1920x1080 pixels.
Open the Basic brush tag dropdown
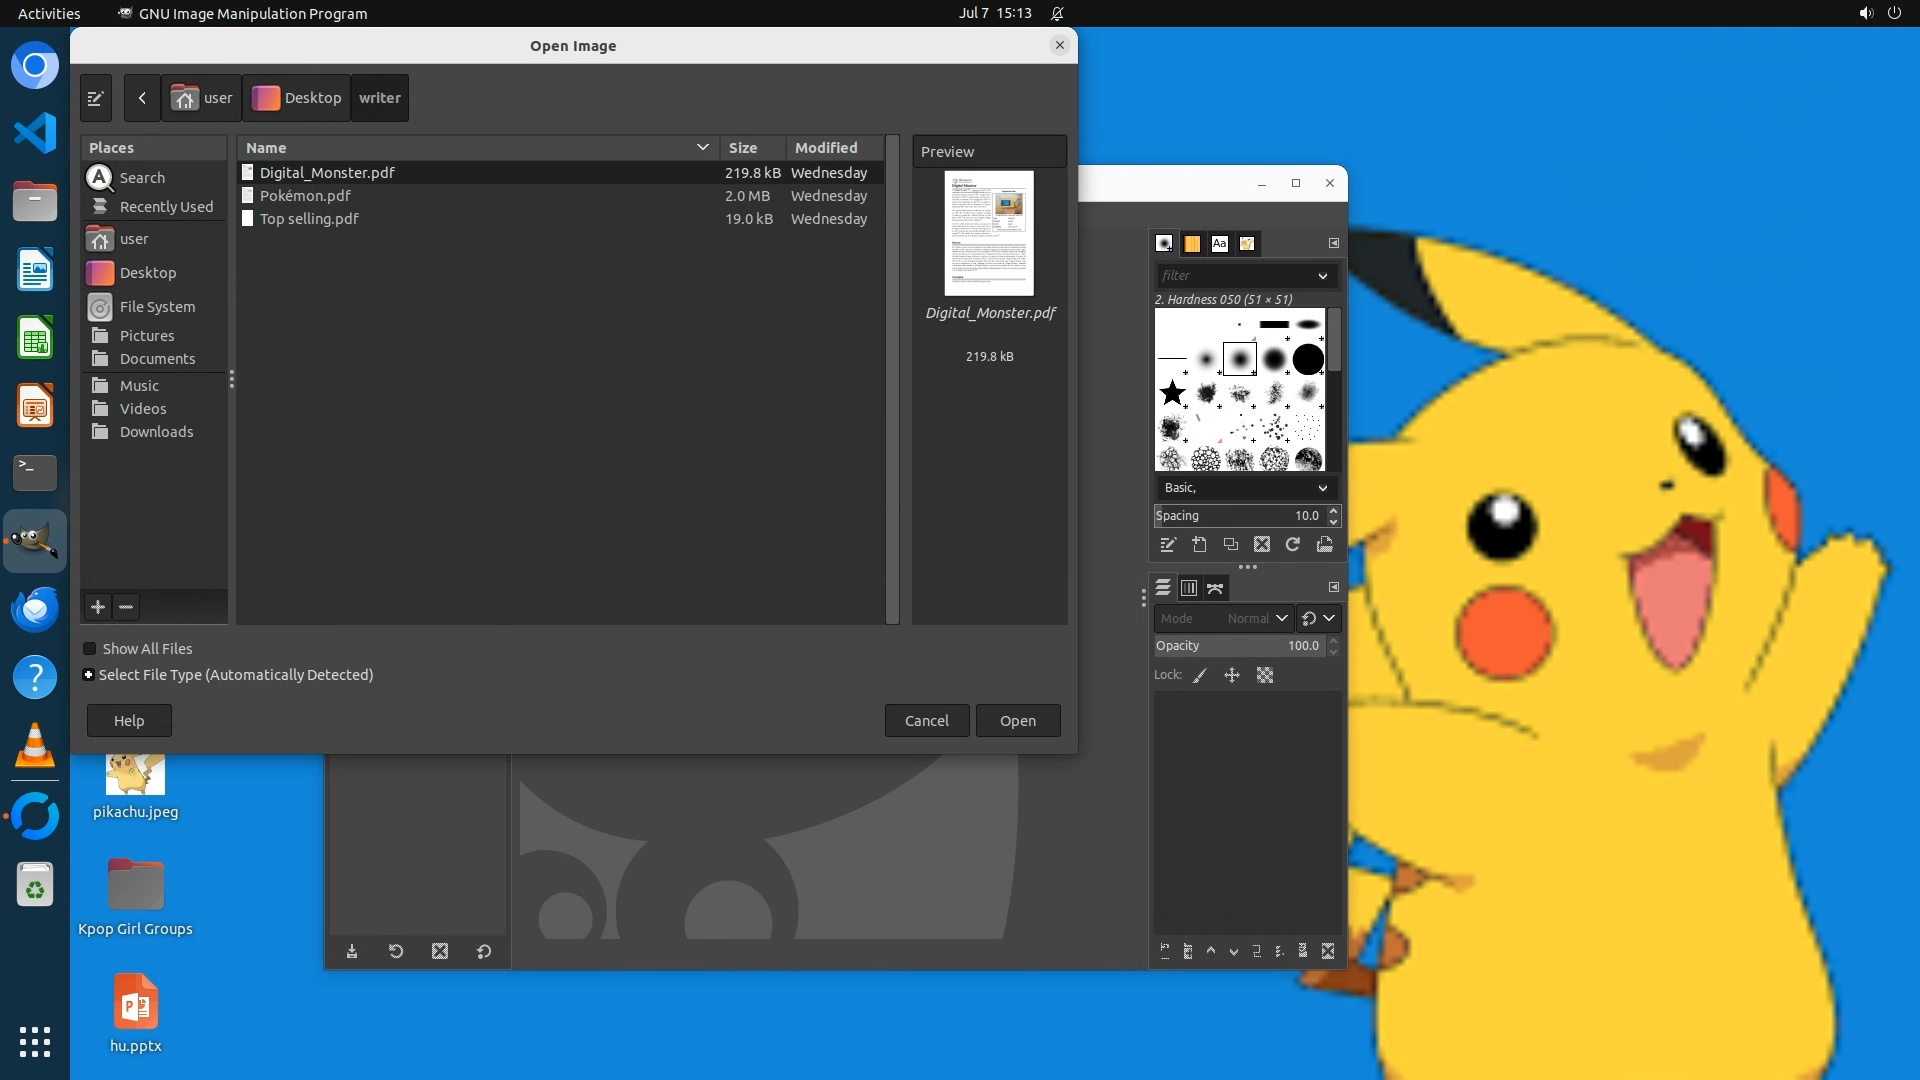click(1245, 488)
